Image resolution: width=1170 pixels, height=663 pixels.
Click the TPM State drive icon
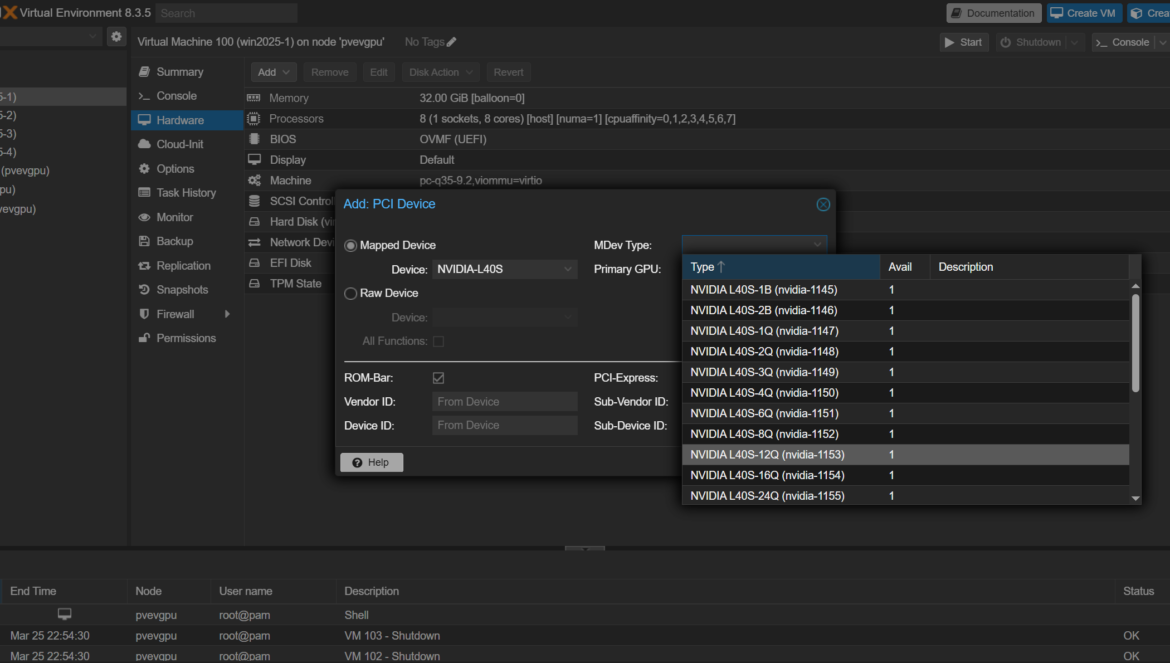click(x=254, y=283)
